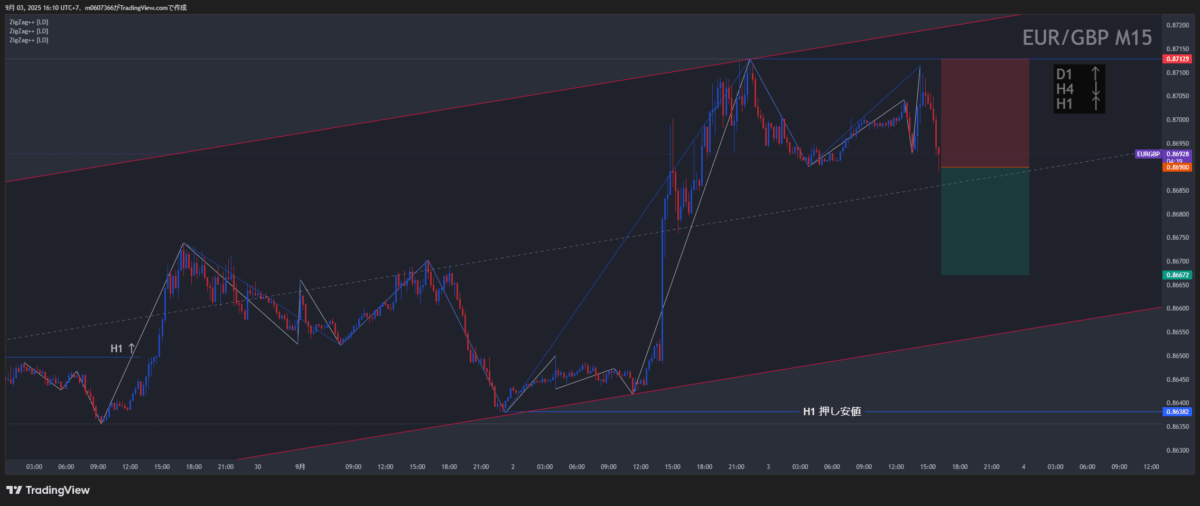The width and height of the screenshot is (1200, 506).
Task: Click the H1 押し安値 horizontal line label
Action: (831, 411)
